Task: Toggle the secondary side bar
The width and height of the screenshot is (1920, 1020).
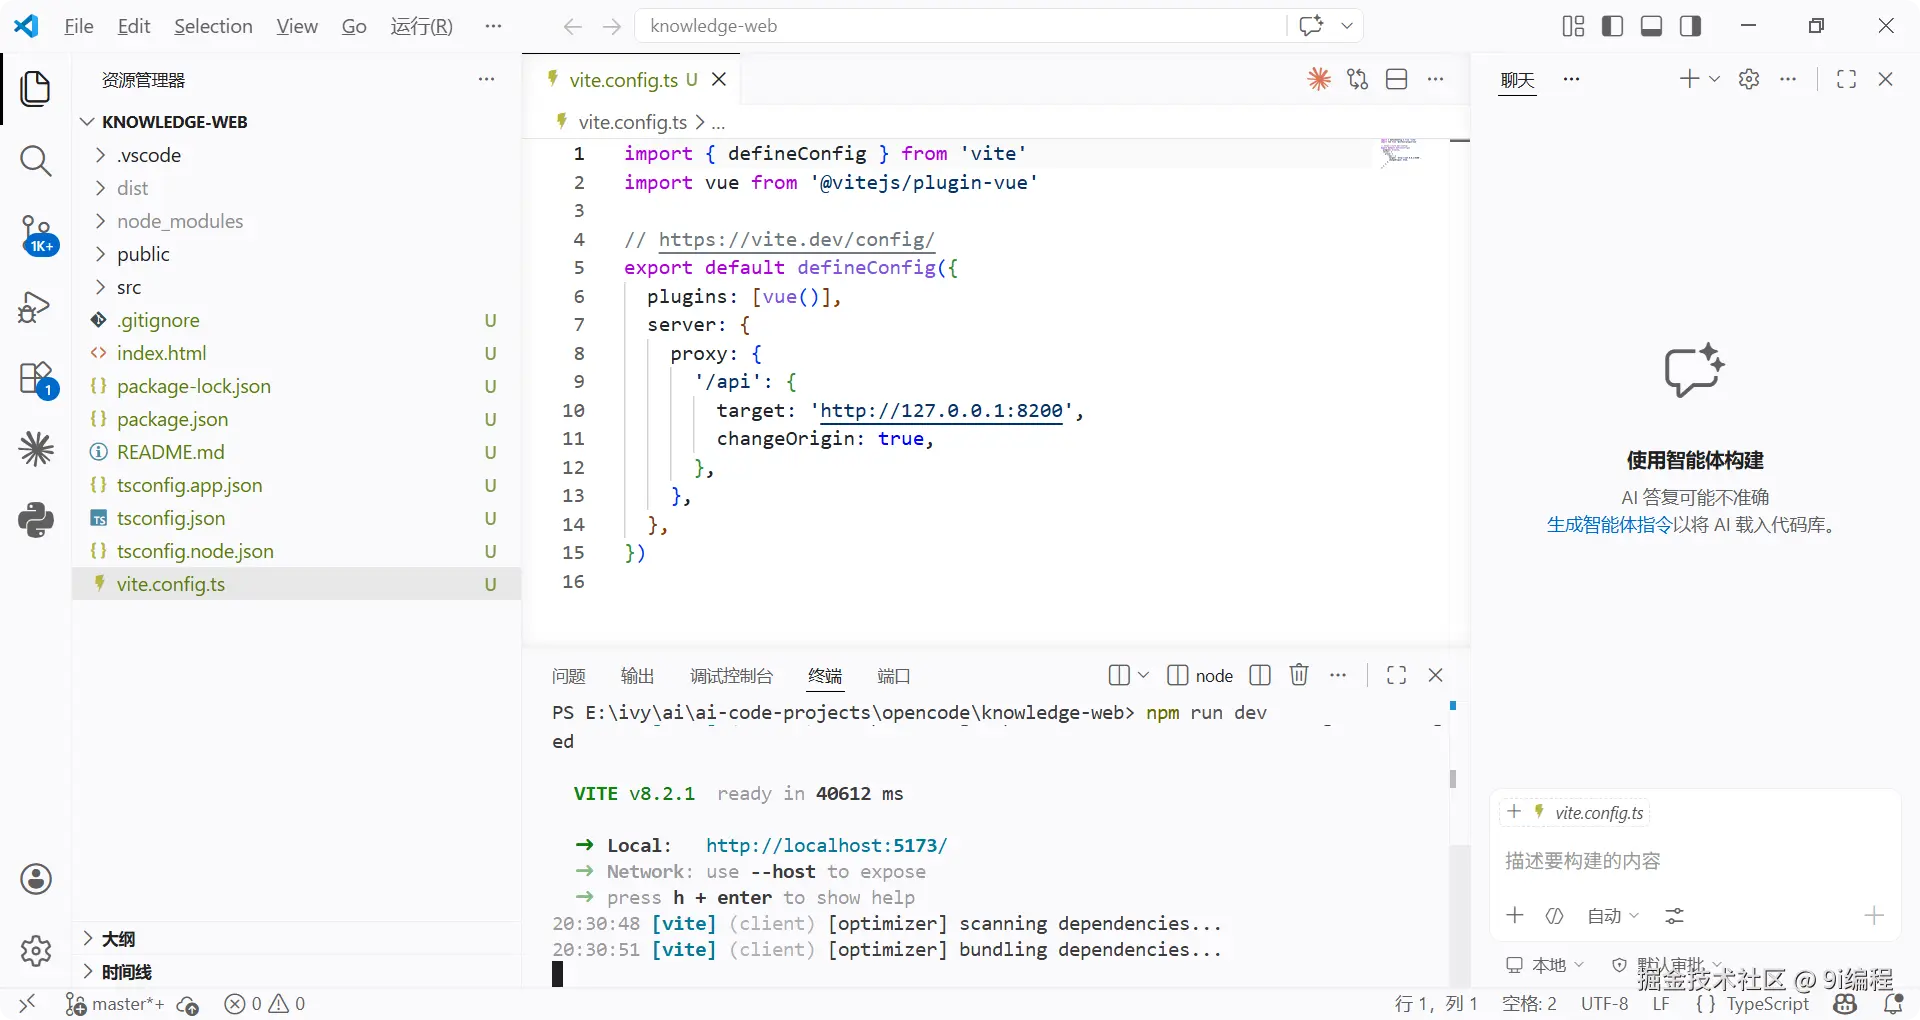Action: pyautogui.click(x=1691, y=26)
